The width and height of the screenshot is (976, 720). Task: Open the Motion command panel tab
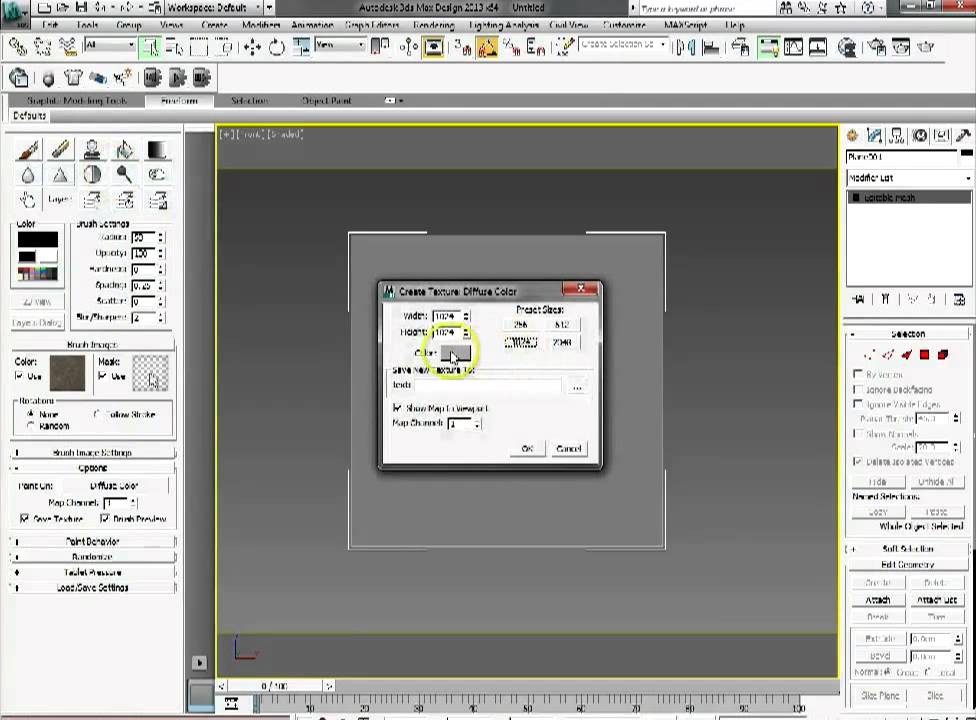[919, 136]
